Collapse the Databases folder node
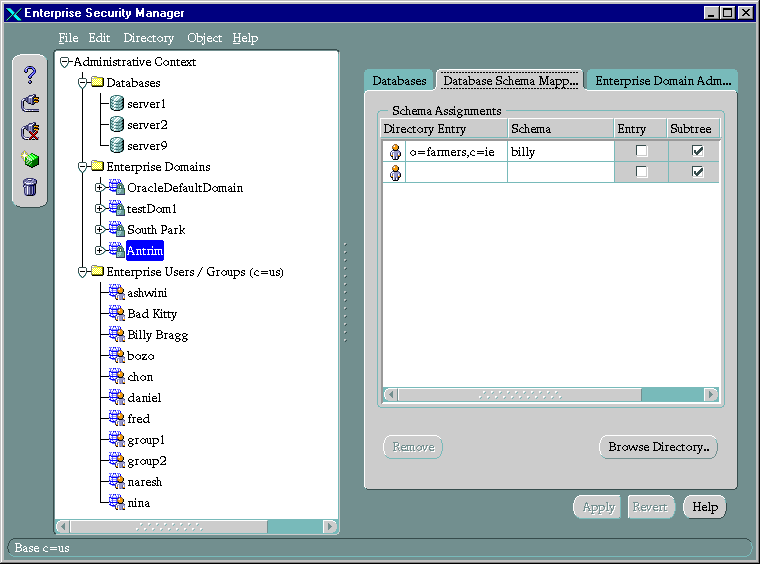Screen dimensions: 760x564 83,83
